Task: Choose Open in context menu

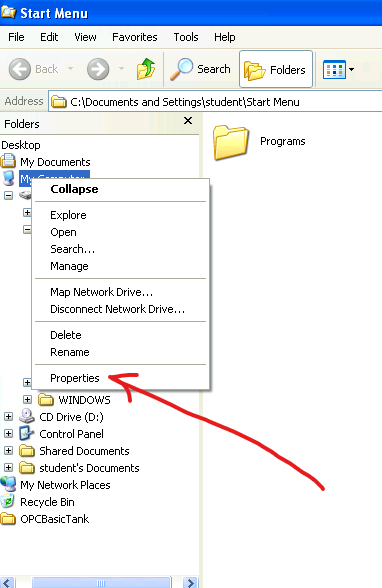Action: click(x=121, y=232)
